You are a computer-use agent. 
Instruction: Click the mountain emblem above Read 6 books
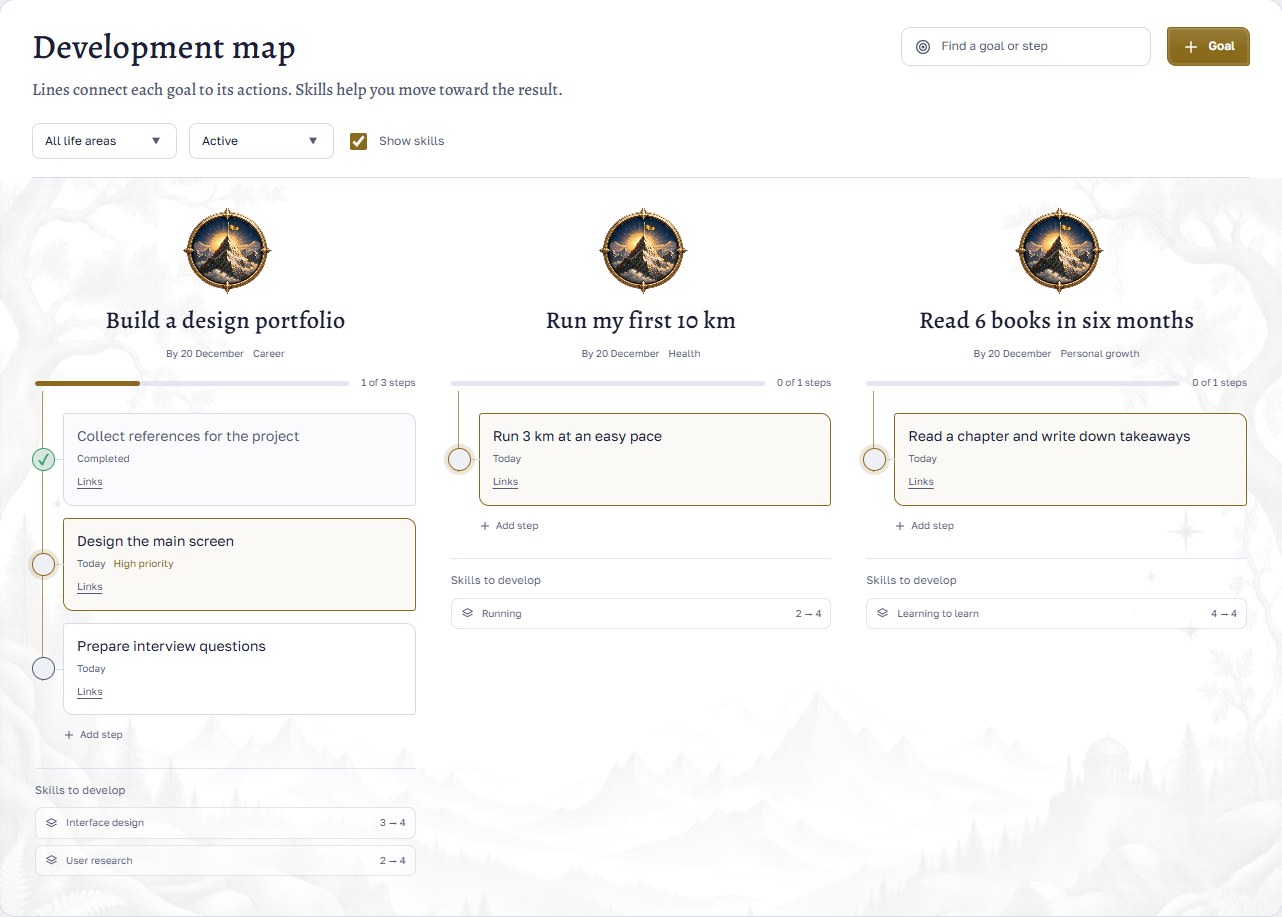pyautogui.click(x=1059, y=251)
